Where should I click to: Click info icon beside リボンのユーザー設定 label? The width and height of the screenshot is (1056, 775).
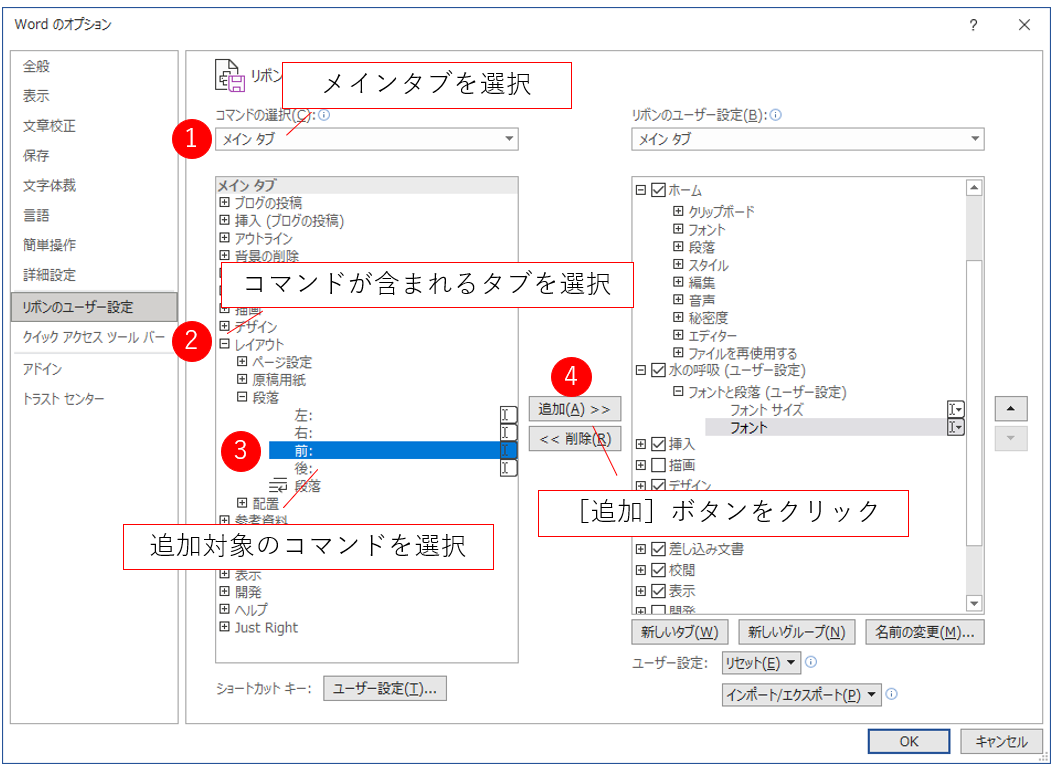pyautogui.click(x=776, y=115)
